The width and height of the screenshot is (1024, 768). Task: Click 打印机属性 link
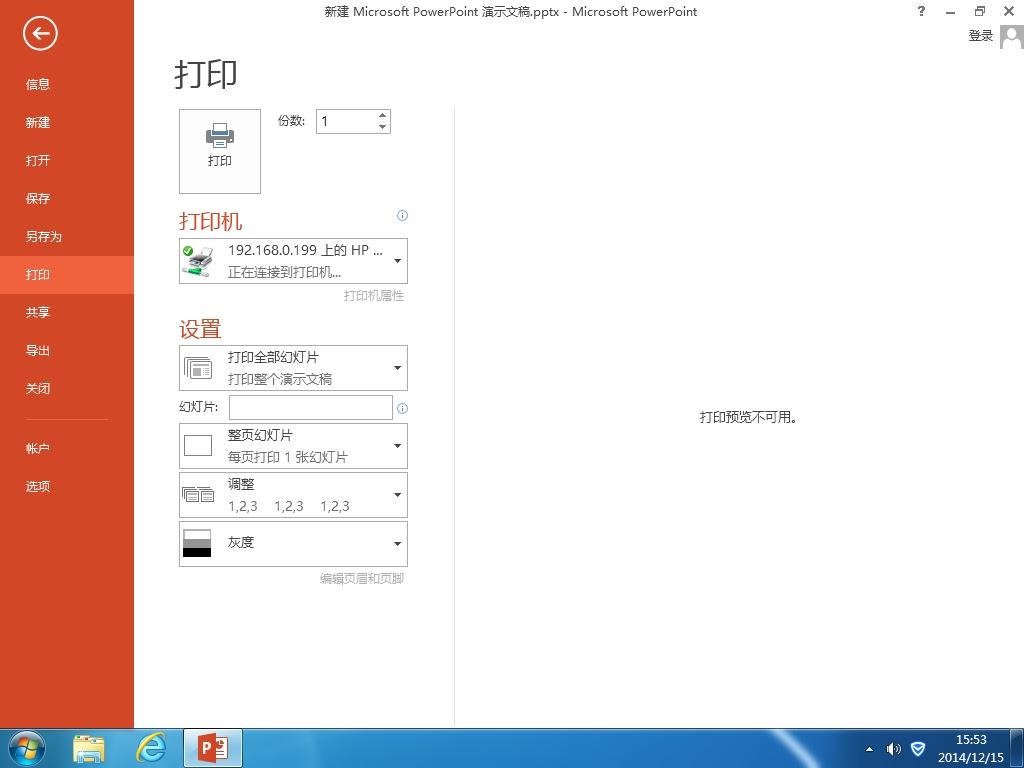374,296
